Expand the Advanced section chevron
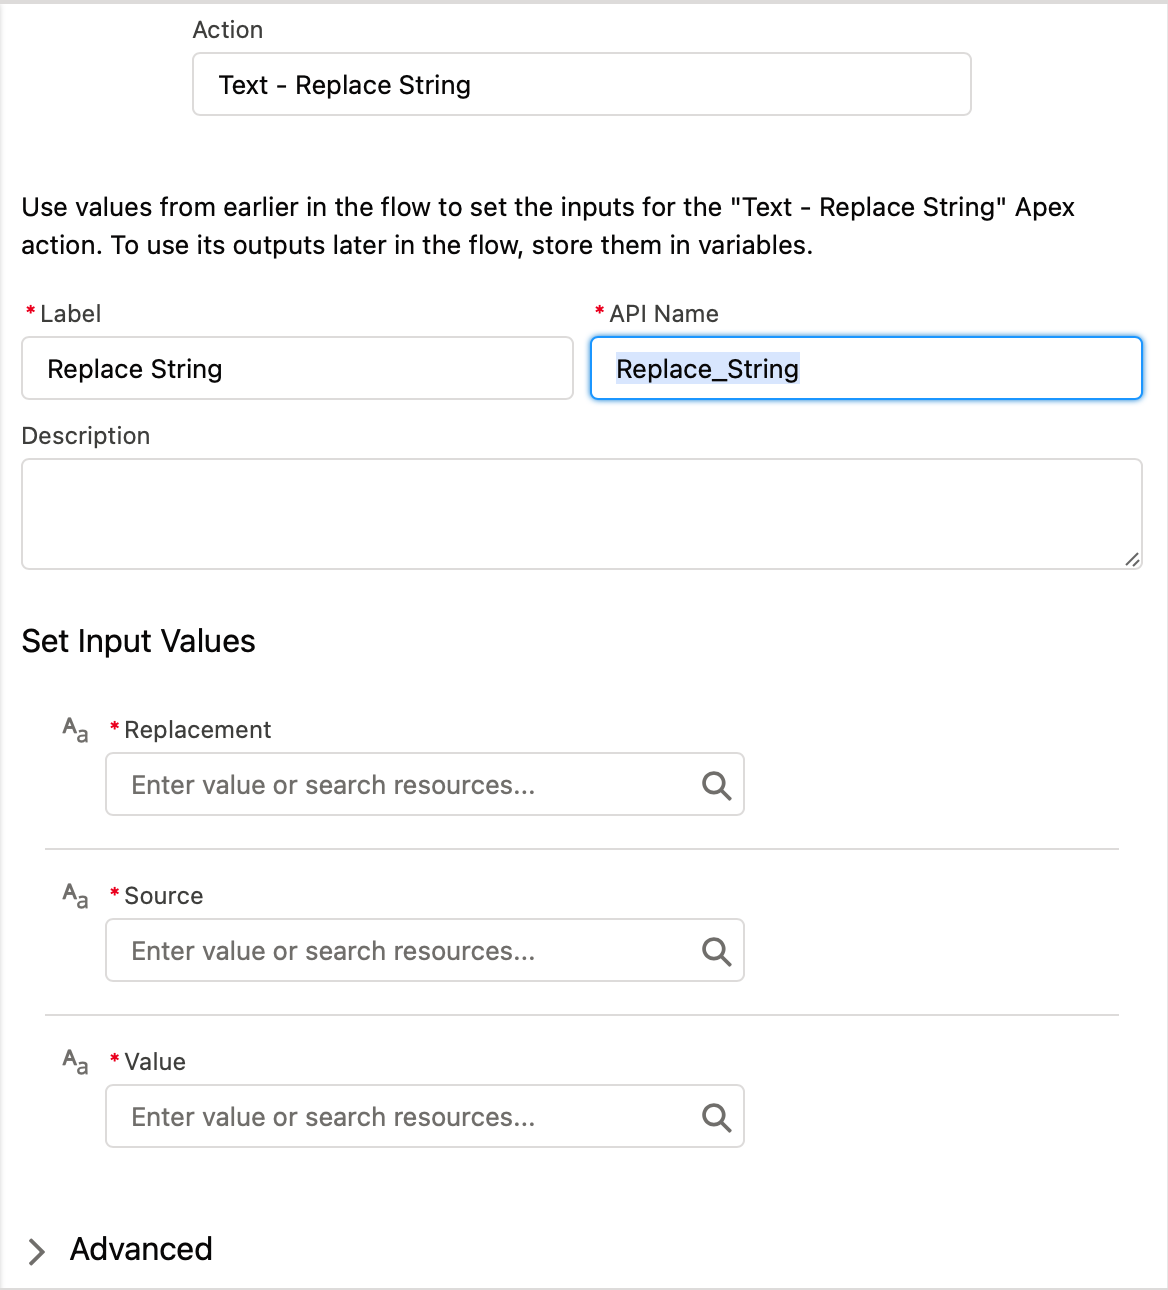The image size is (1168, 1290). (x=37, y=1251)
